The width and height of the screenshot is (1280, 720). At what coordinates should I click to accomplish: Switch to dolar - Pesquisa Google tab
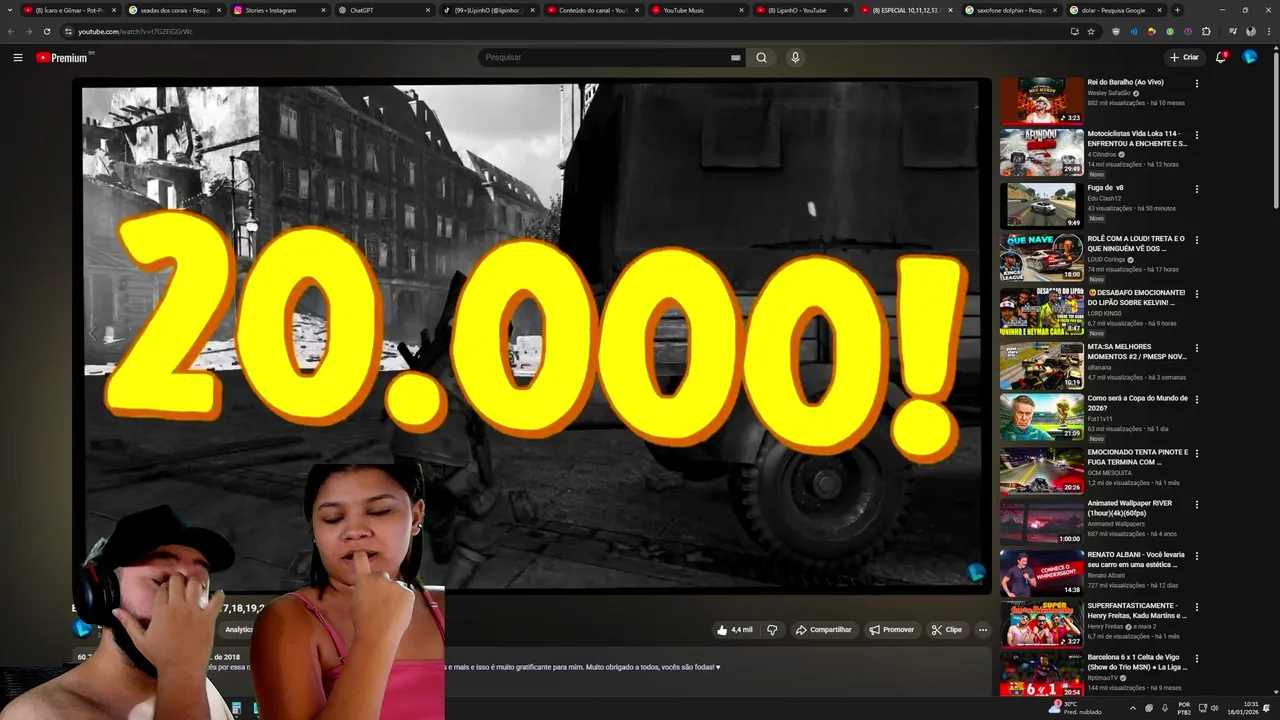[1113, 10]
